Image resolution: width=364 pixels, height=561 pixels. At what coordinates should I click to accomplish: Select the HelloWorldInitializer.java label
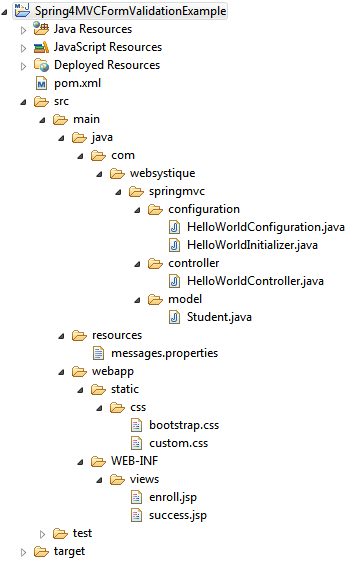pyautogui.click(x=252, y=245)
